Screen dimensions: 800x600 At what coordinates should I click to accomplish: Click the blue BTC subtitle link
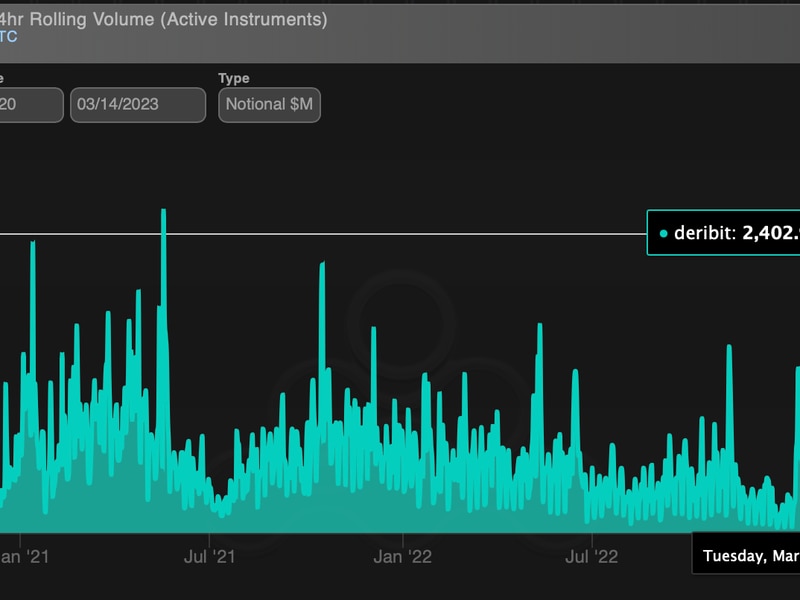[8, 37]
